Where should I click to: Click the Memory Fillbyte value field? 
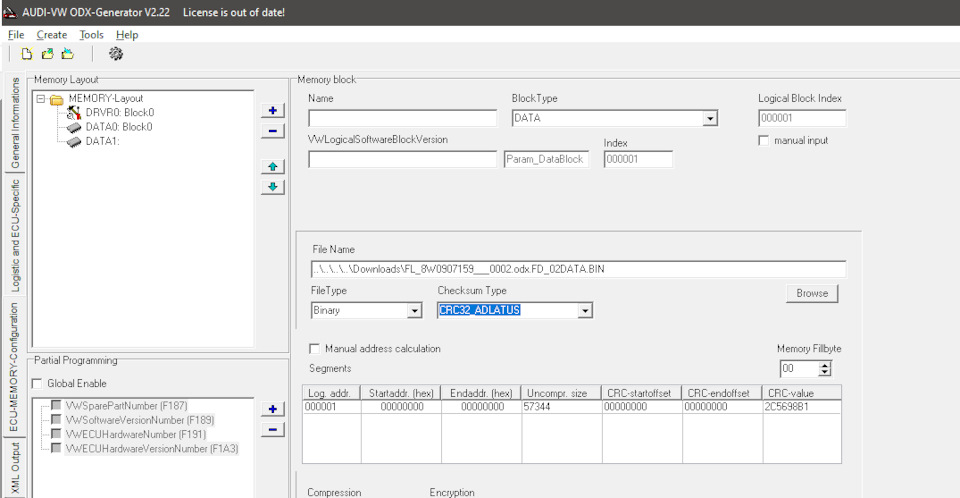point(799,369)
